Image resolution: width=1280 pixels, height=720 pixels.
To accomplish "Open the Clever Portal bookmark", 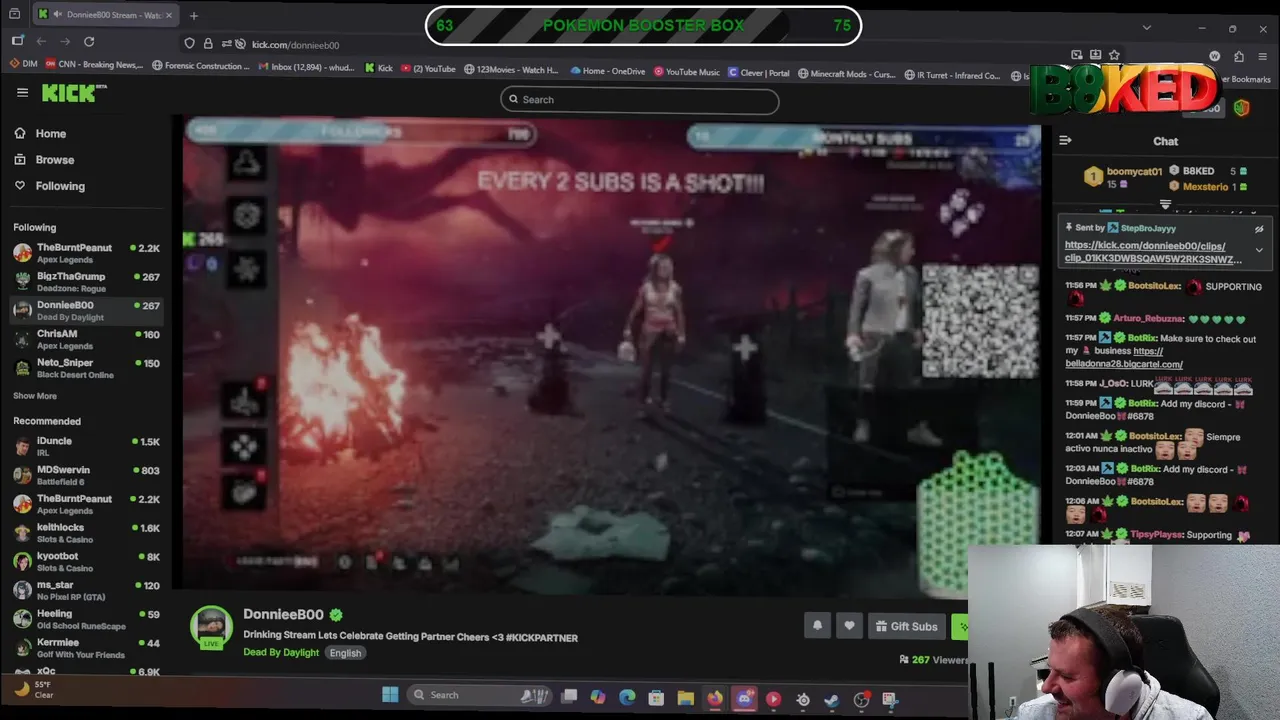I will pyautogui.click(x=759, y=73).
